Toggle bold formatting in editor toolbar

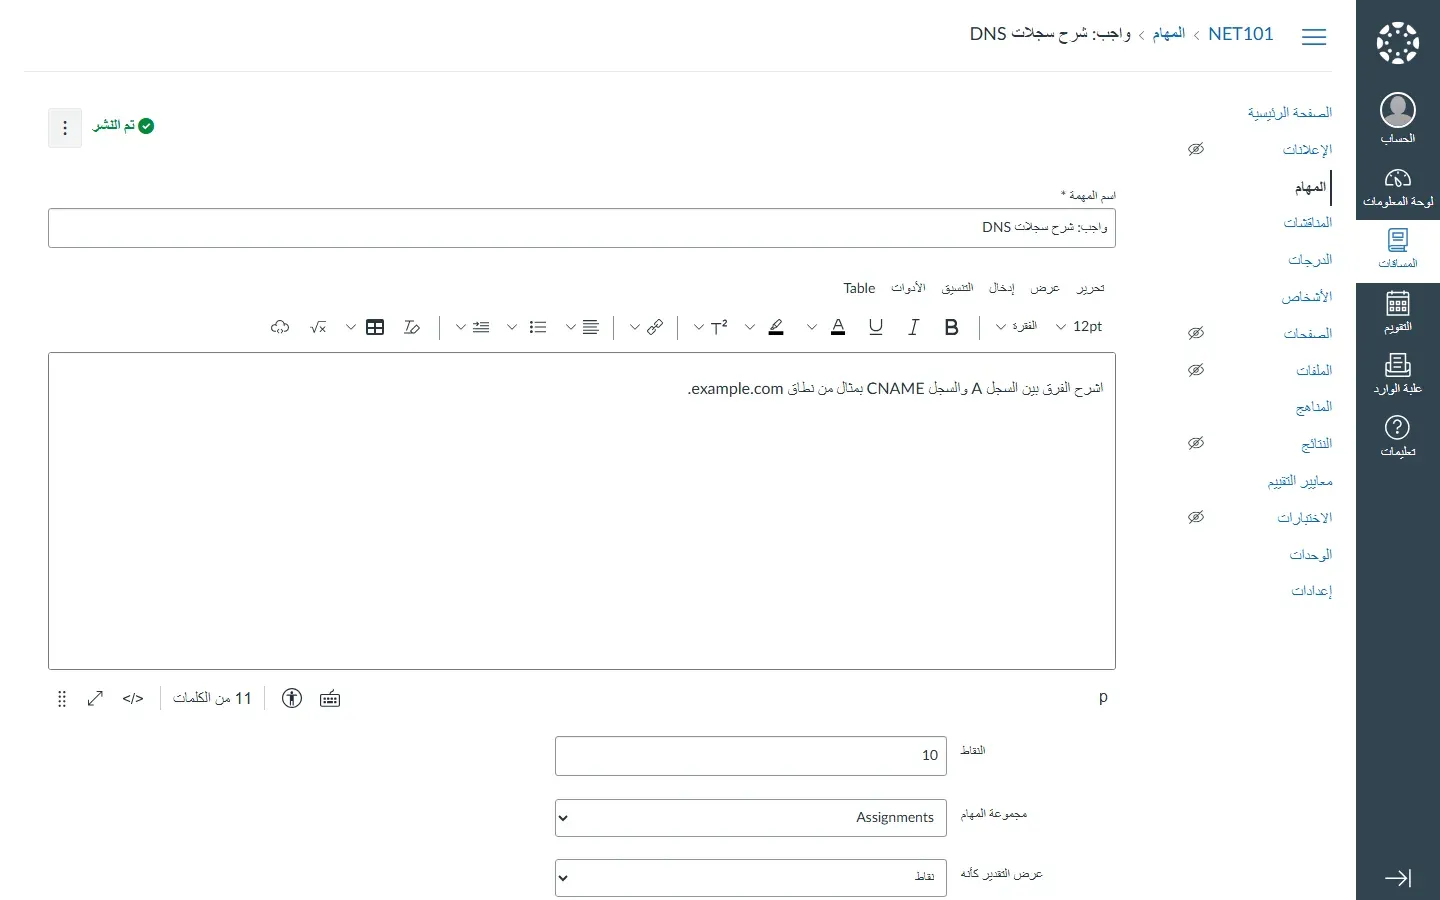(x=951, y=327)
